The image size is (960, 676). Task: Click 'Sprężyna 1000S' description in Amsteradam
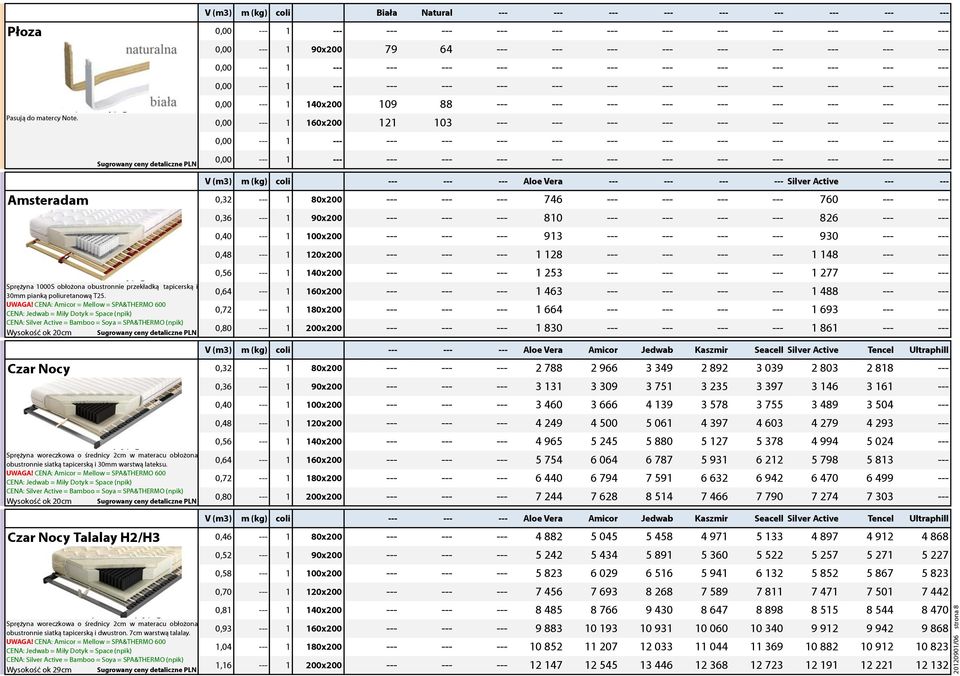click(x=102, y=290)
